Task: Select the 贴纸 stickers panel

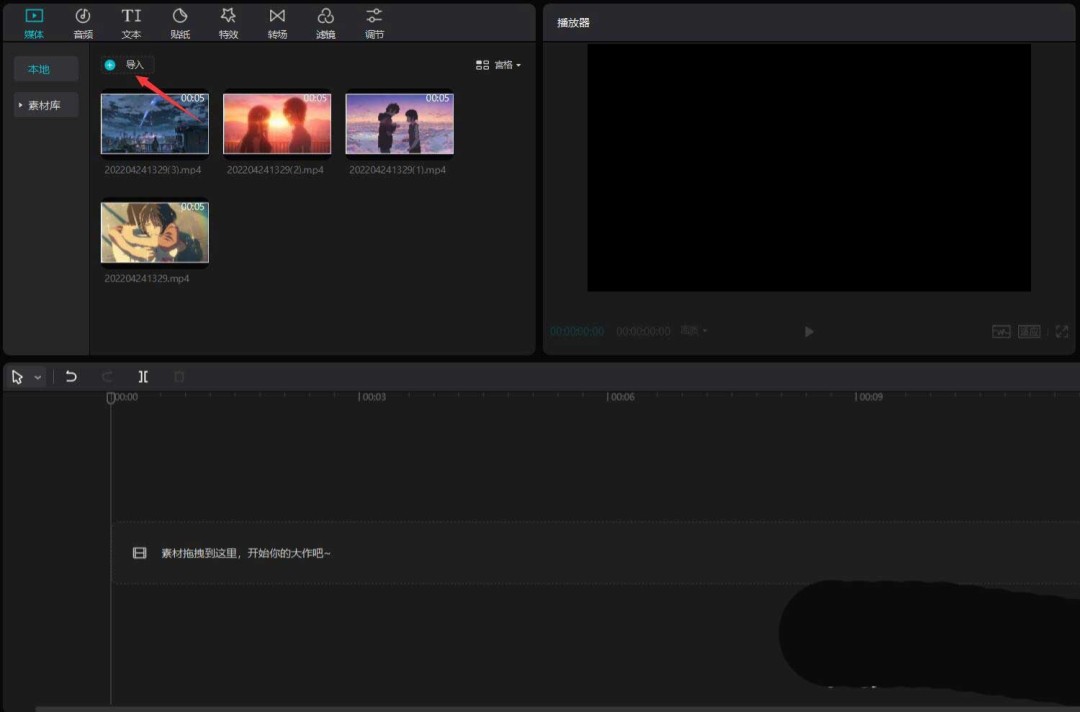Action: pyautogui.click(x=180, y=21)
